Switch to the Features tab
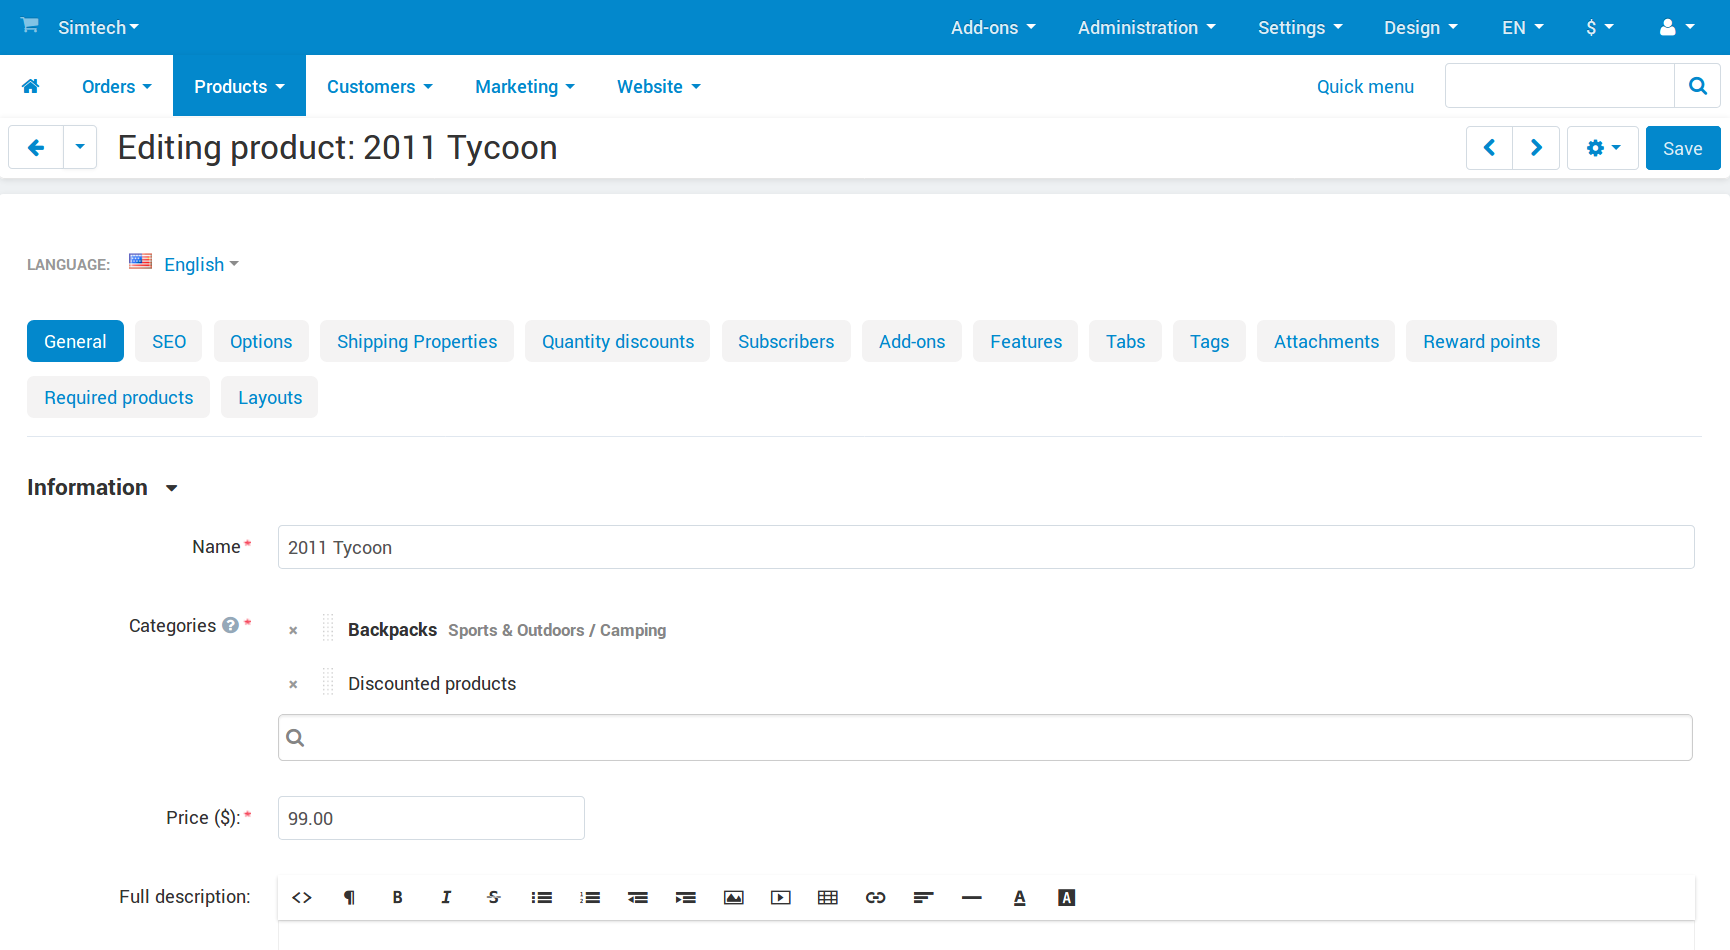This screenshot has height=950, width=1730. click(1026, 341)
